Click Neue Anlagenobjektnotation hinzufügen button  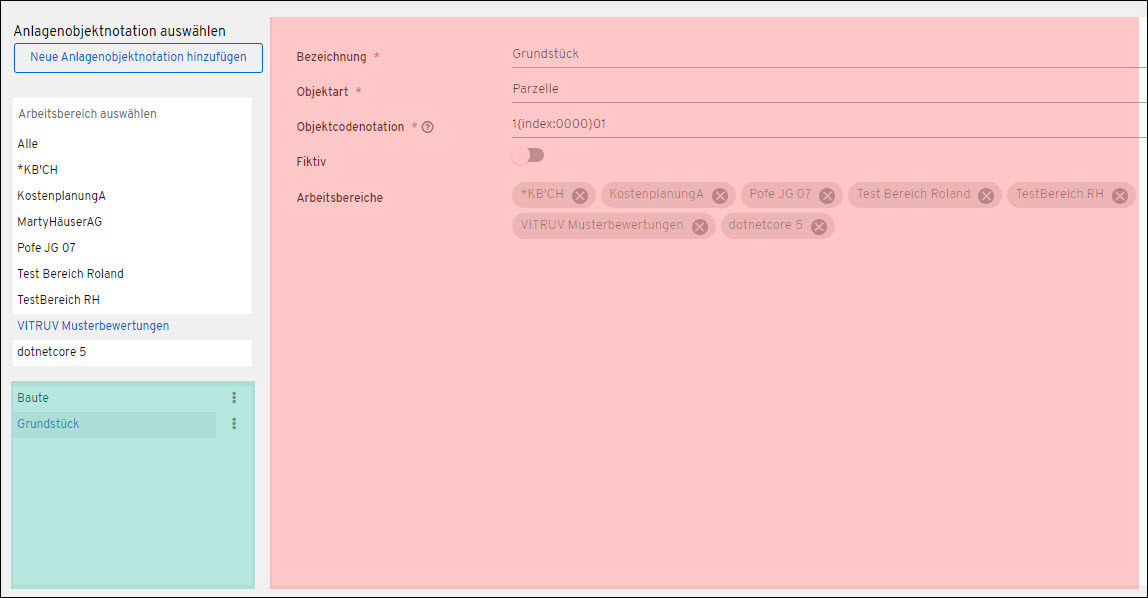[138, 58]
